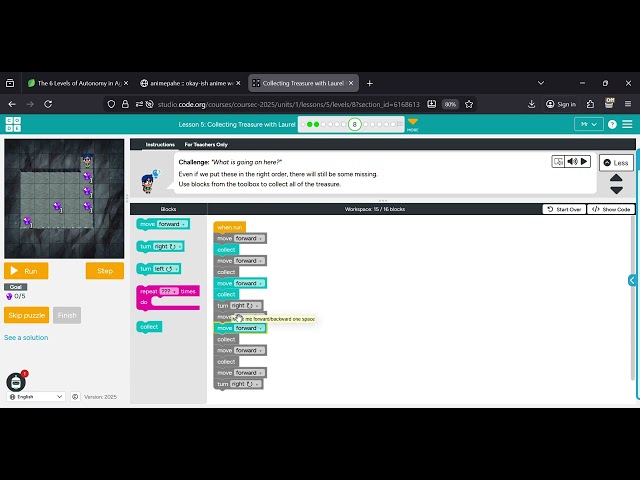Click the lesson-end flag icon in the progress bar
640x480 pixels.
click(x=400, y=124)
